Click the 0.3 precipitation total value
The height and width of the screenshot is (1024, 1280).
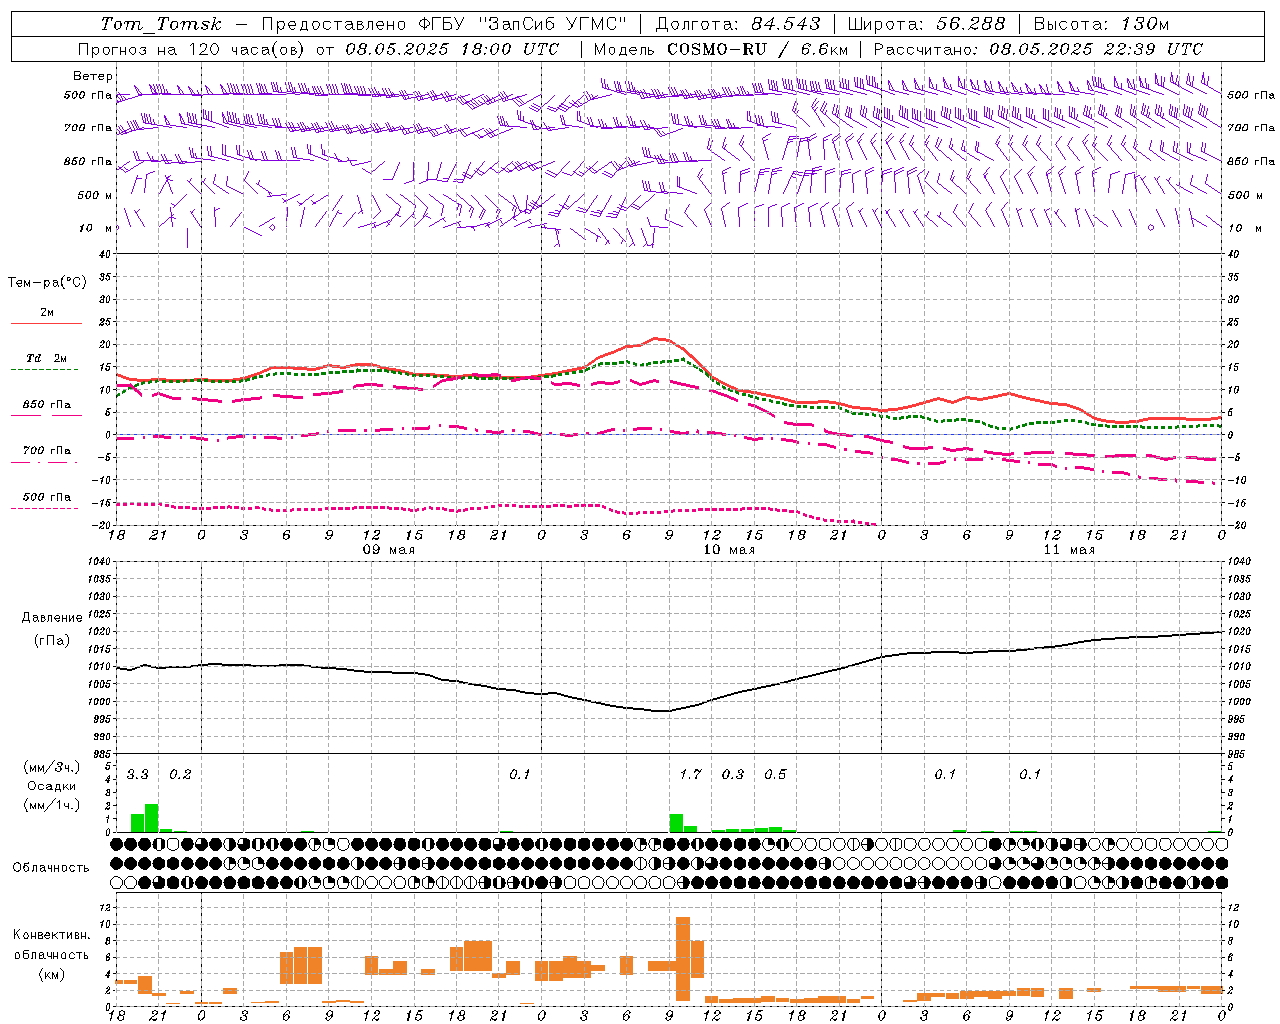[733, 775]
